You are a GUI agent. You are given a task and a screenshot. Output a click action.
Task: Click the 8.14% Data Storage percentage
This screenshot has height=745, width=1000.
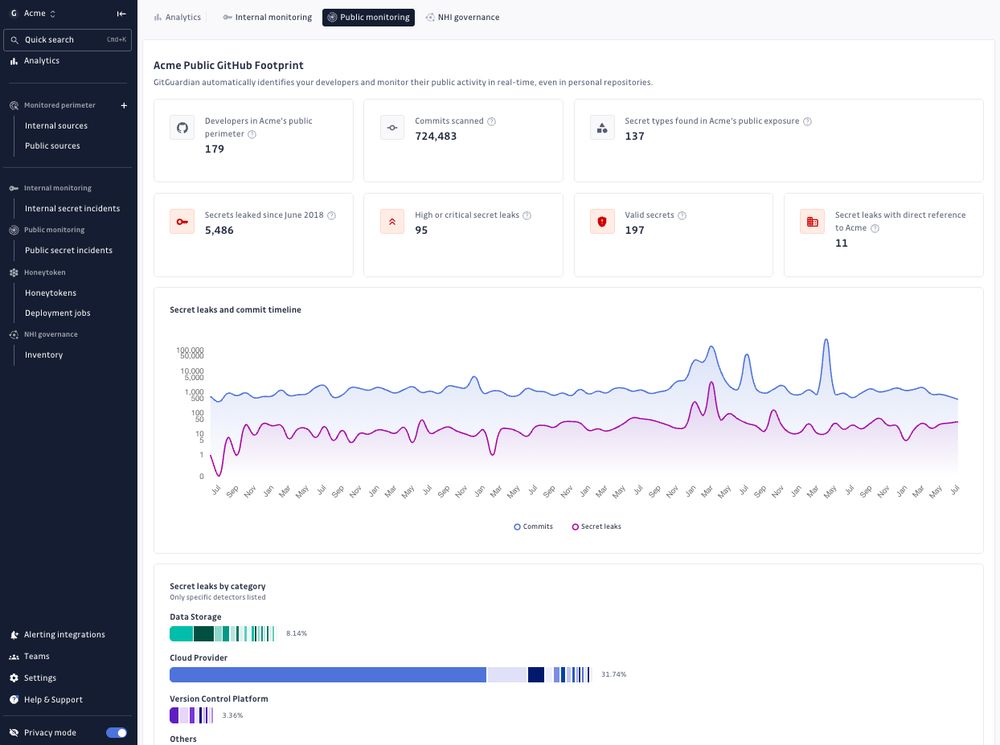click(297, 633)
